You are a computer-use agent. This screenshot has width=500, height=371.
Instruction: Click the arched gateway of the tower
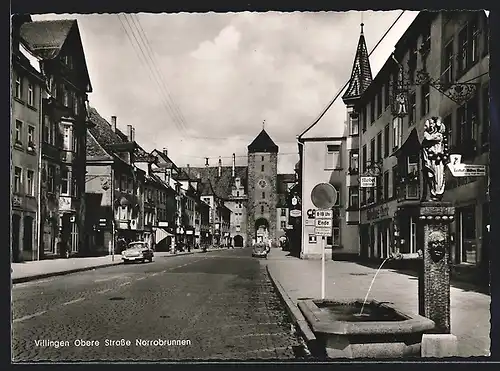click(262, 232)
